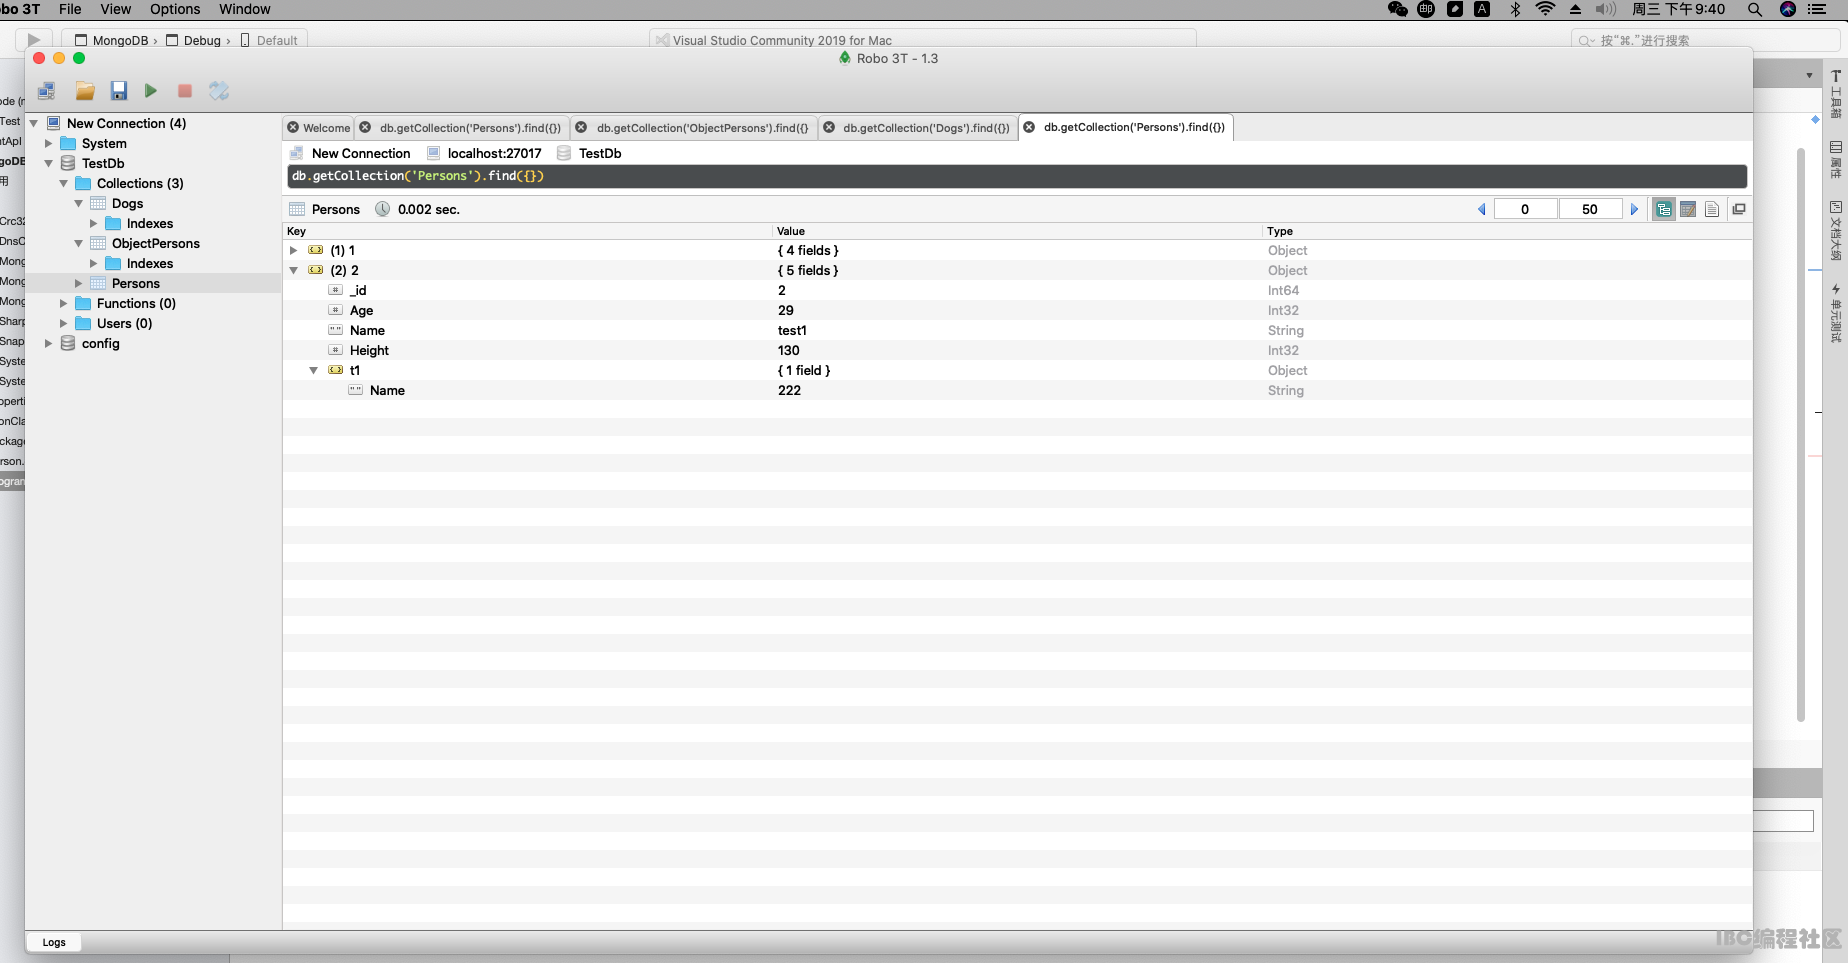Collapse the ObjectPersons collection node
The height and width of the screenshot is (963, 1848).
pos(78,243)
